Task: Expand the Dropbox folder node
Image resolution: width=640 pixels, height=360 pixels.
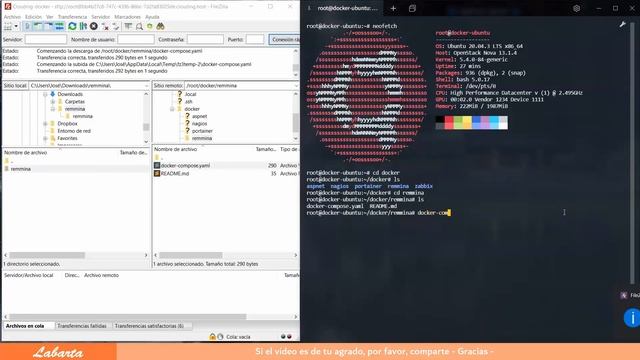Action: click(x=45, y=124)
